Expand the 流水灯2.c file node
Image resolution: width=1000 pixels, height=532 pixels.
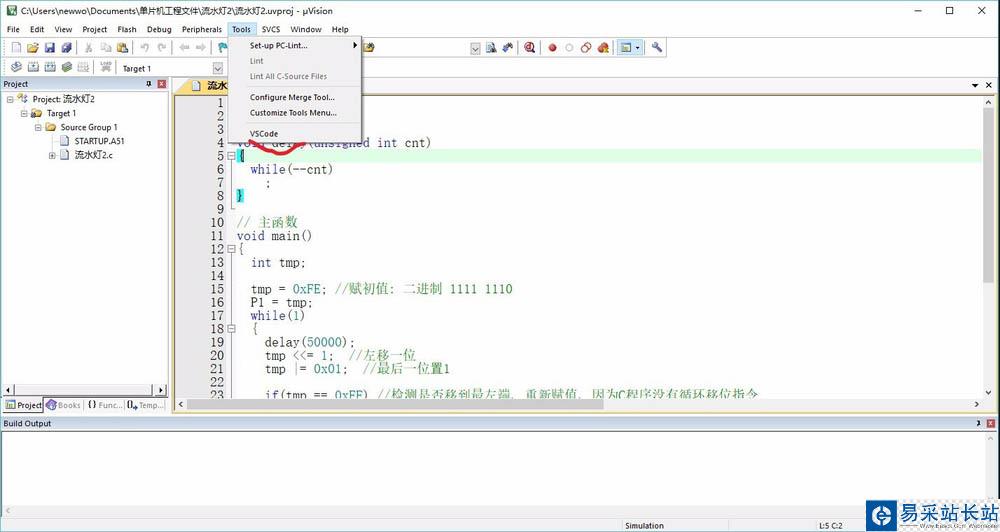pyautogui.click(x=52, y=155)
